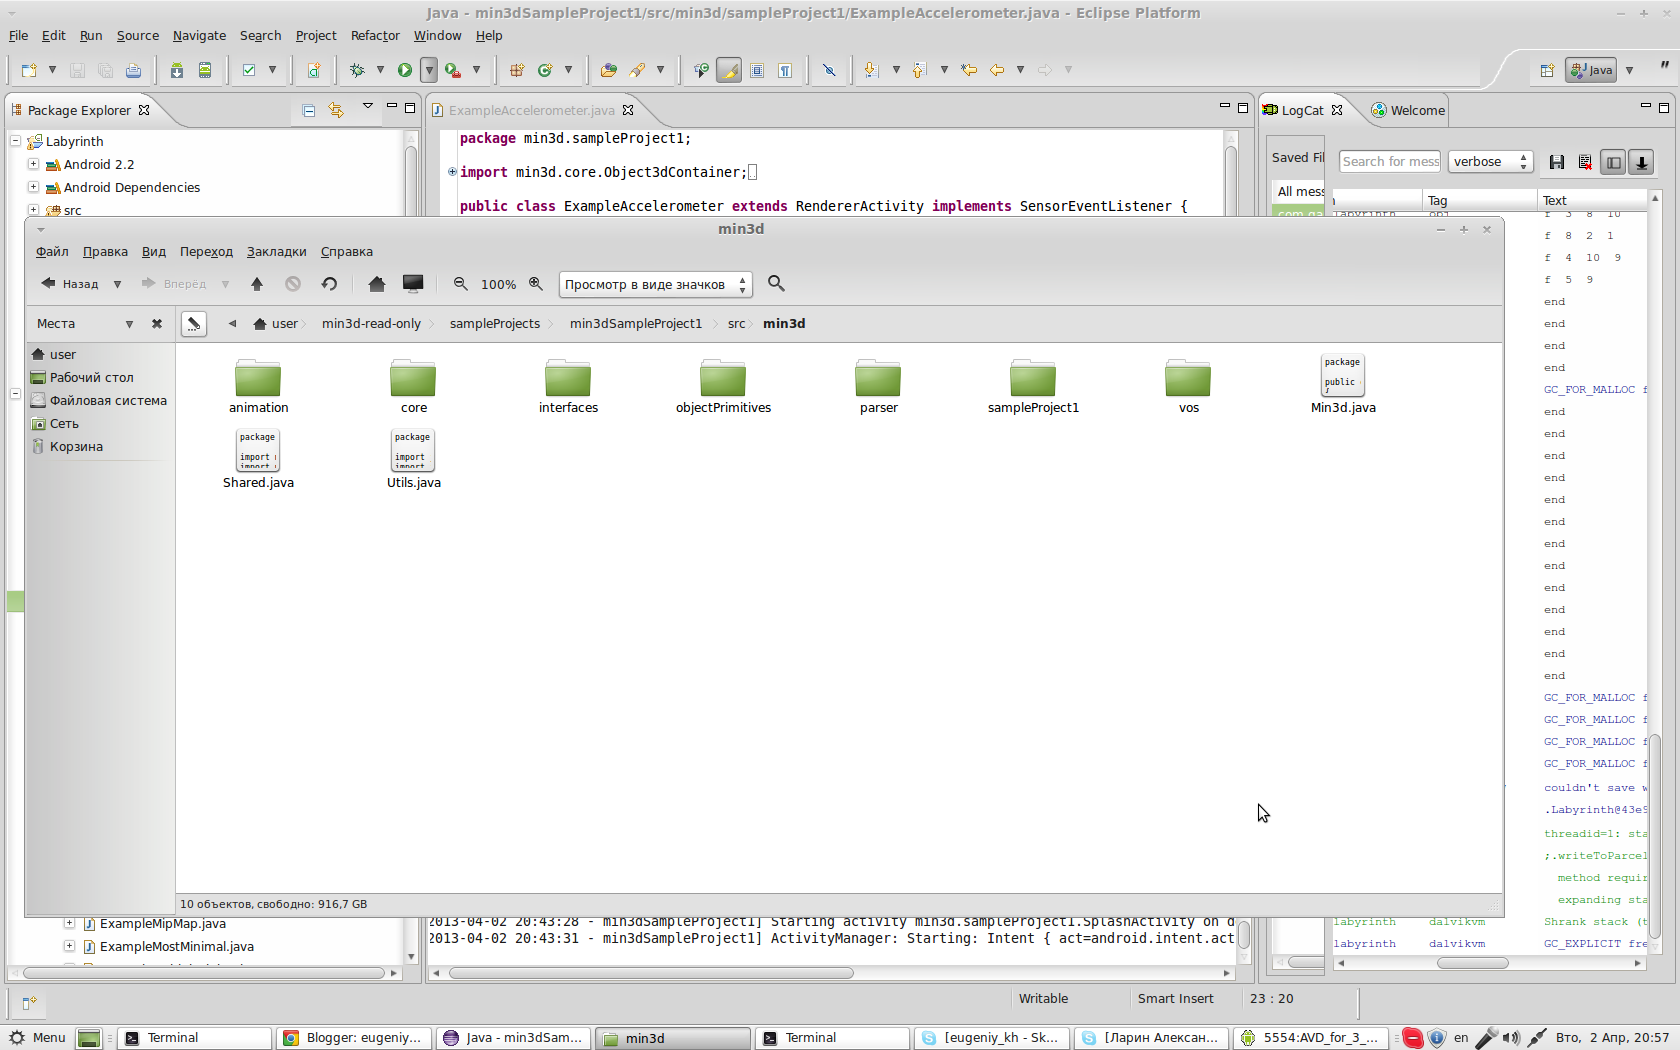
Task: Click the volume icon in system tray
Action: [1510, 1038]
